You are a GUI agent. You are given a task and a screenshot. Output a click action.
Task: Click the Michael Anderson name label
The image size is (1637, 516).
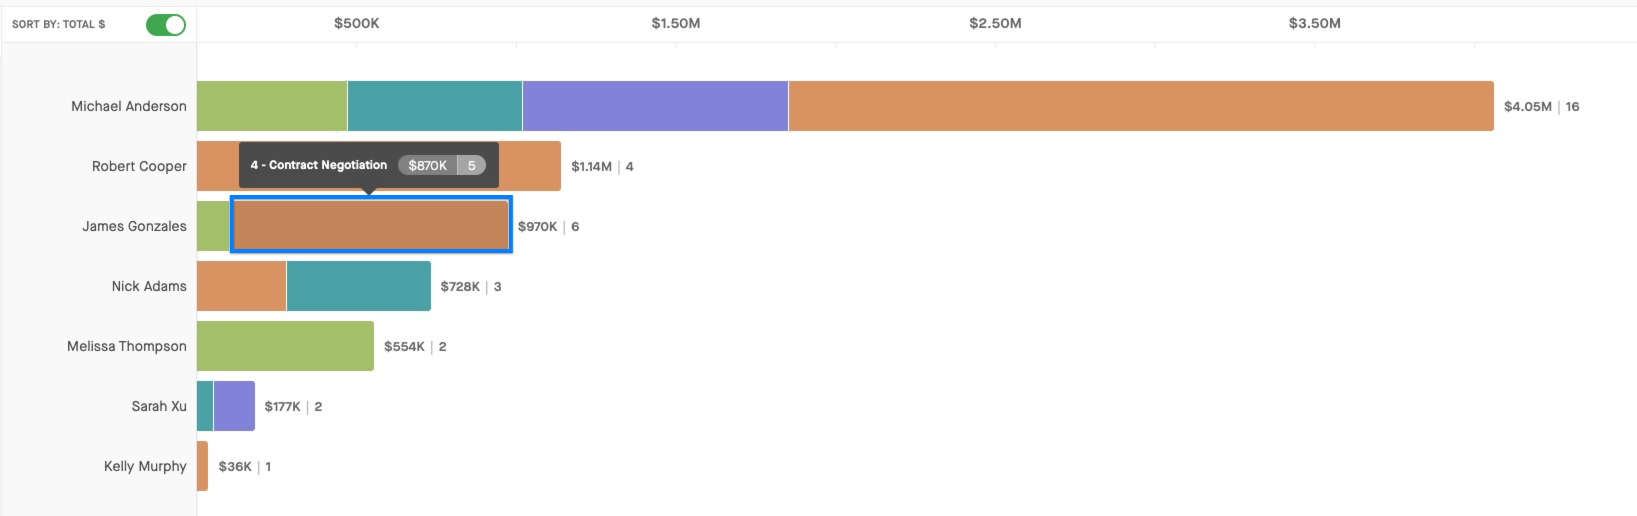pos(129,106)
